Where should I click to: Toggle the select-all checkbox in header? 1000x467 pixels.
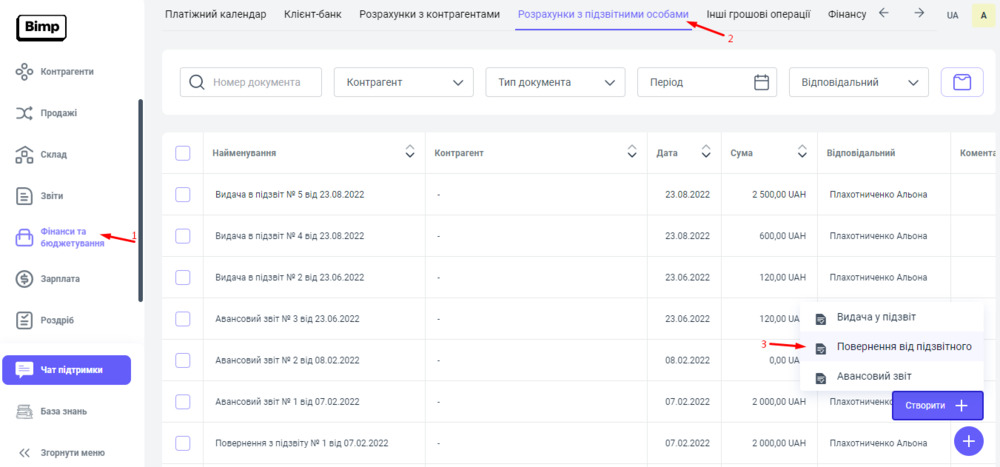pyautogui.click(x=183, y=153)
